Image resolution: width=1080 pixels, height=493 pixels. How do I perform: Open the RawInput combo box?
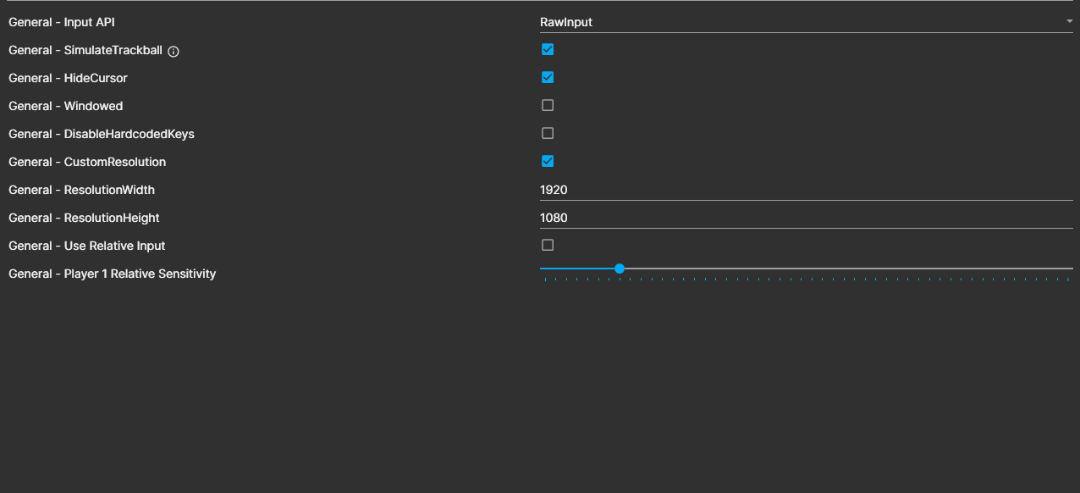[x=800, y=22]
